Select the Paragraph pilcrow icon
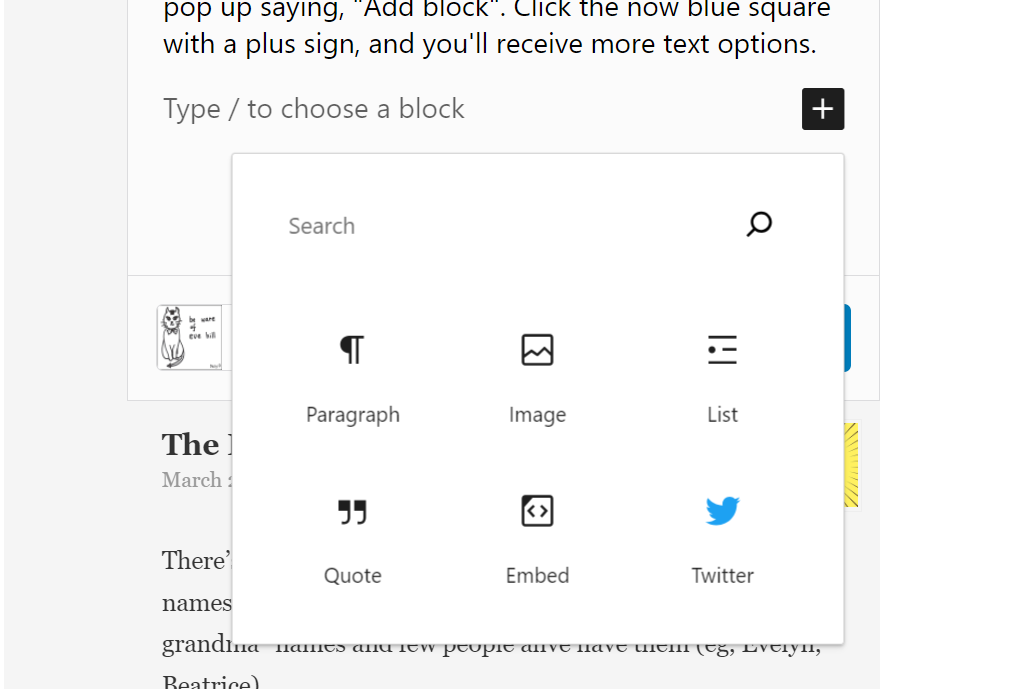 352,350
